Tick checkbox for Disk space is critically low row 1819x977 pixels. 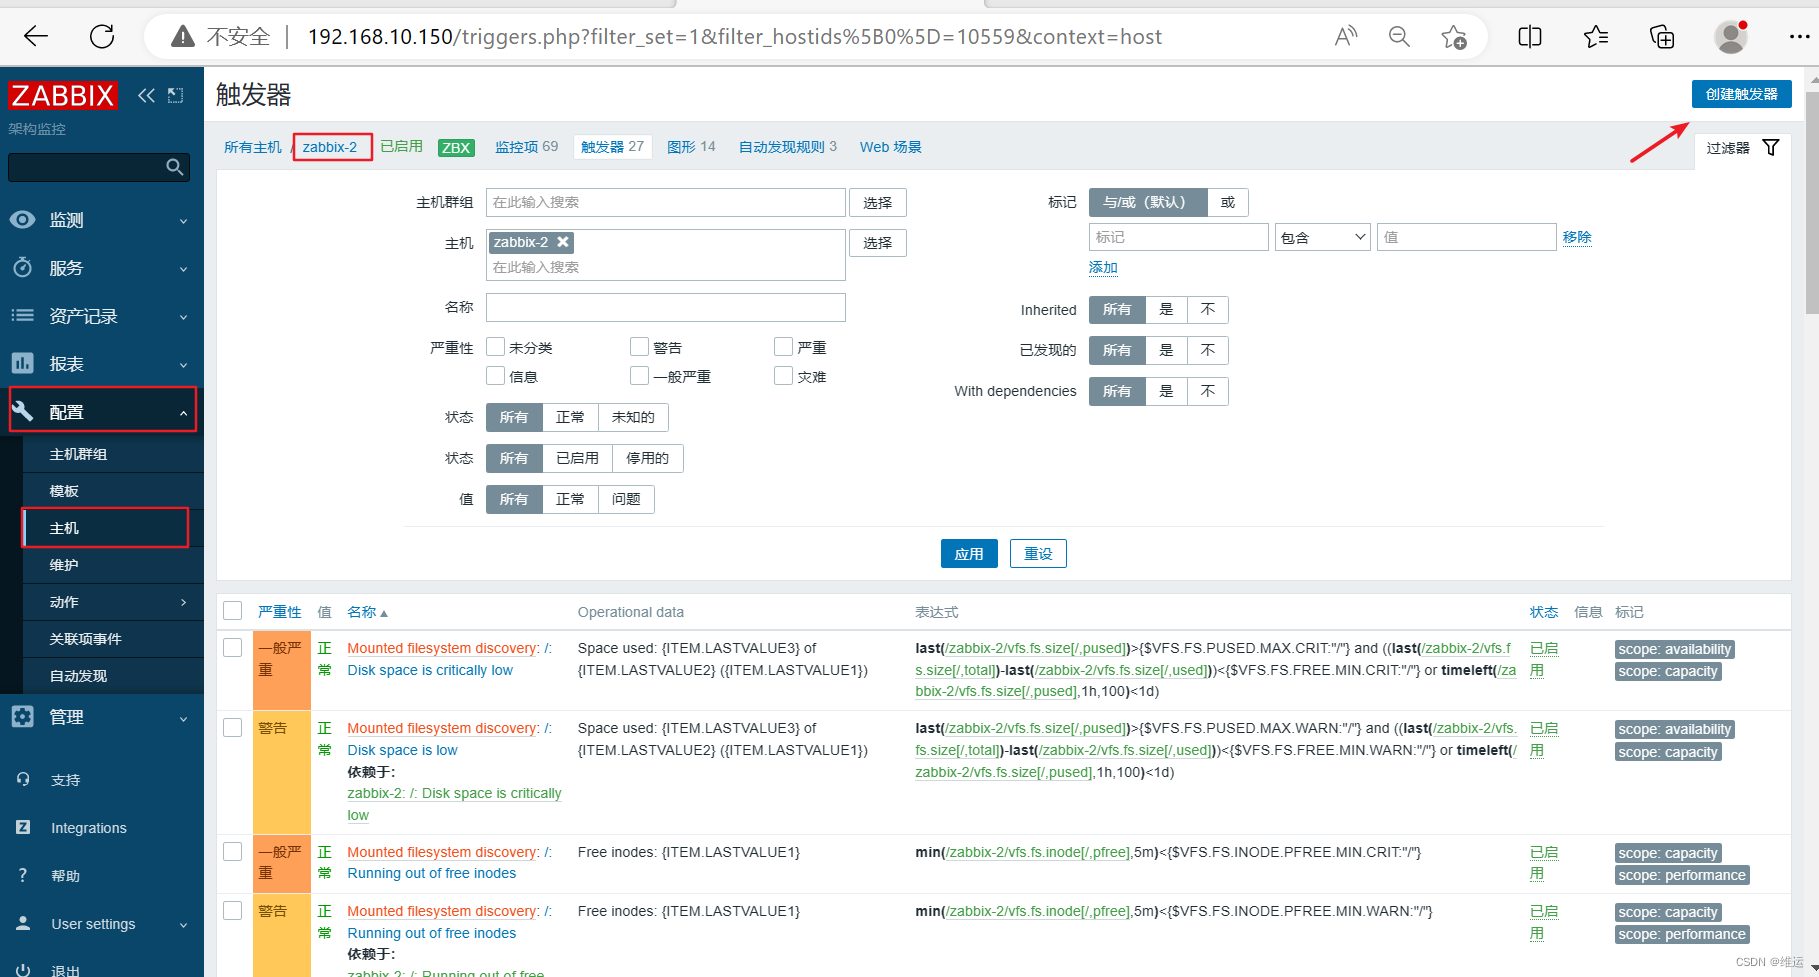pos(233,647)
